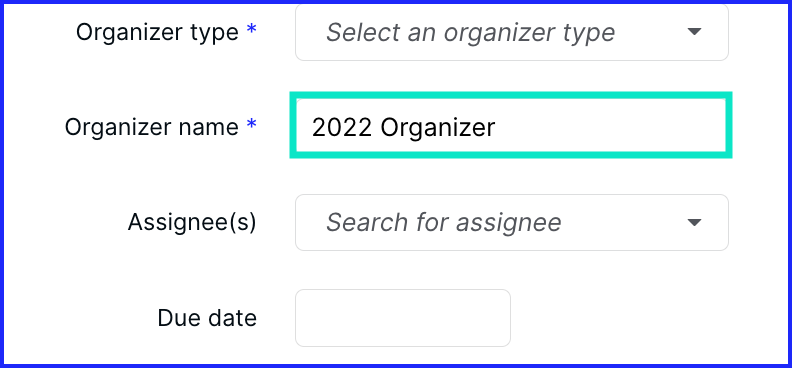Open the Organizer type dropdown
This screenshot has width=792, height=368.
click(512, 32)
